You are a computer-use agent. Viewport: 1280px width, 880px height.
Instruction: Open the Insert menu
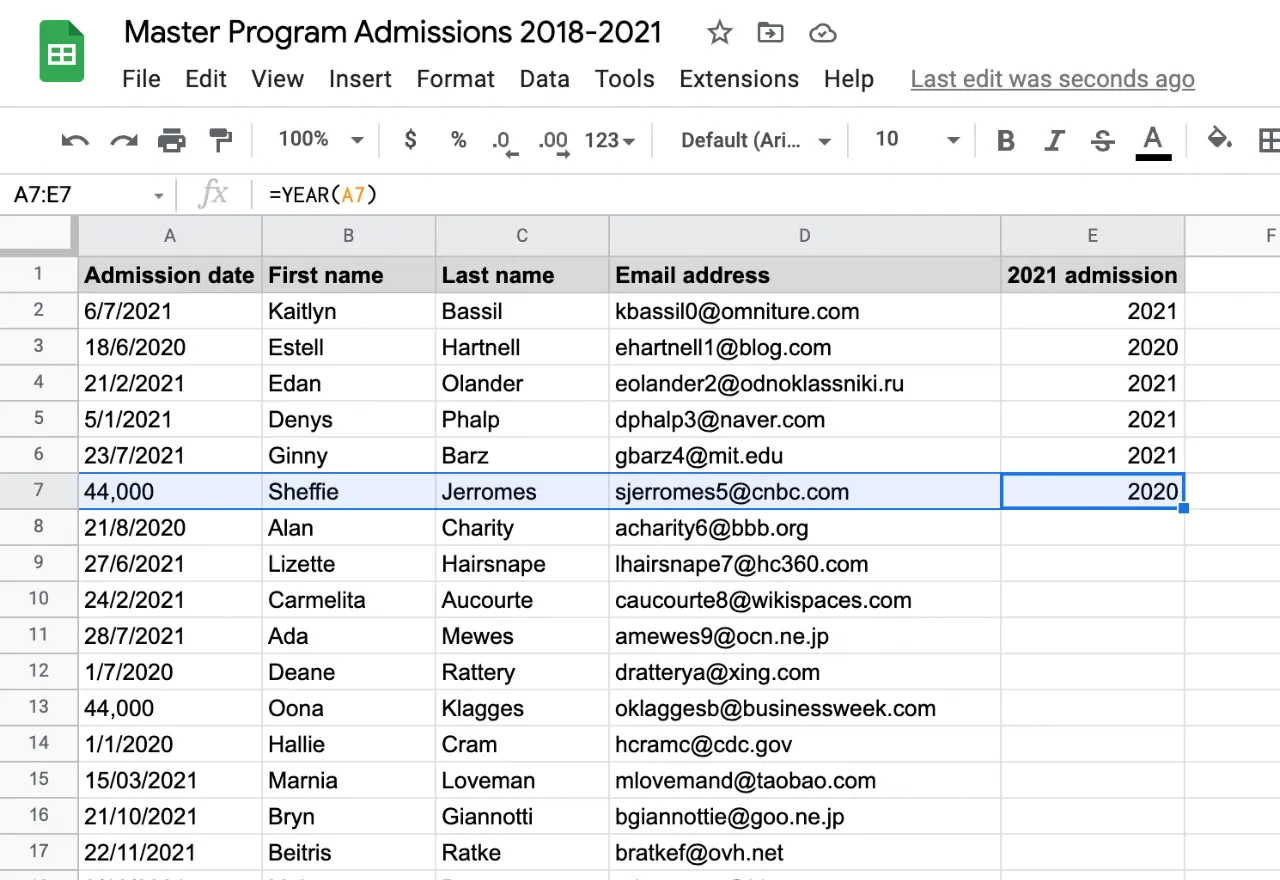[x=360, y=79]
